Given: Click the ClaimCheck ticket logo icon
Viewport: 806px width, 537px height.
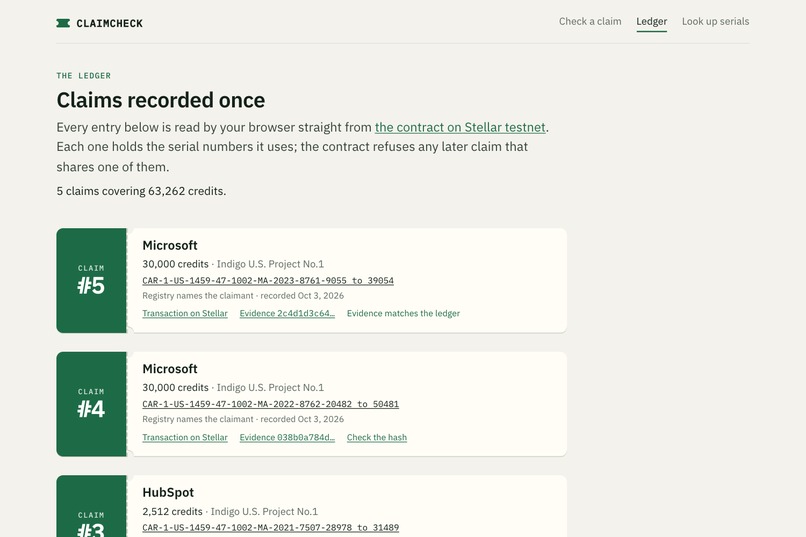Looking at the screenshot, I should point(63,23).
